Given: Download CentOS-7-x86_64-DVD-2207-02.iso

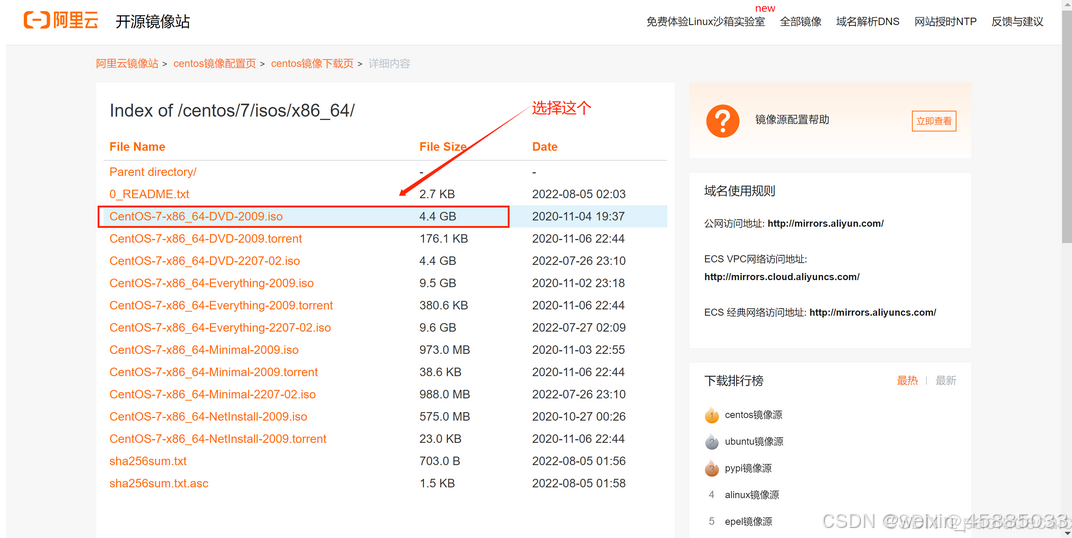Looking at the screenshot, I should point(204,261).
